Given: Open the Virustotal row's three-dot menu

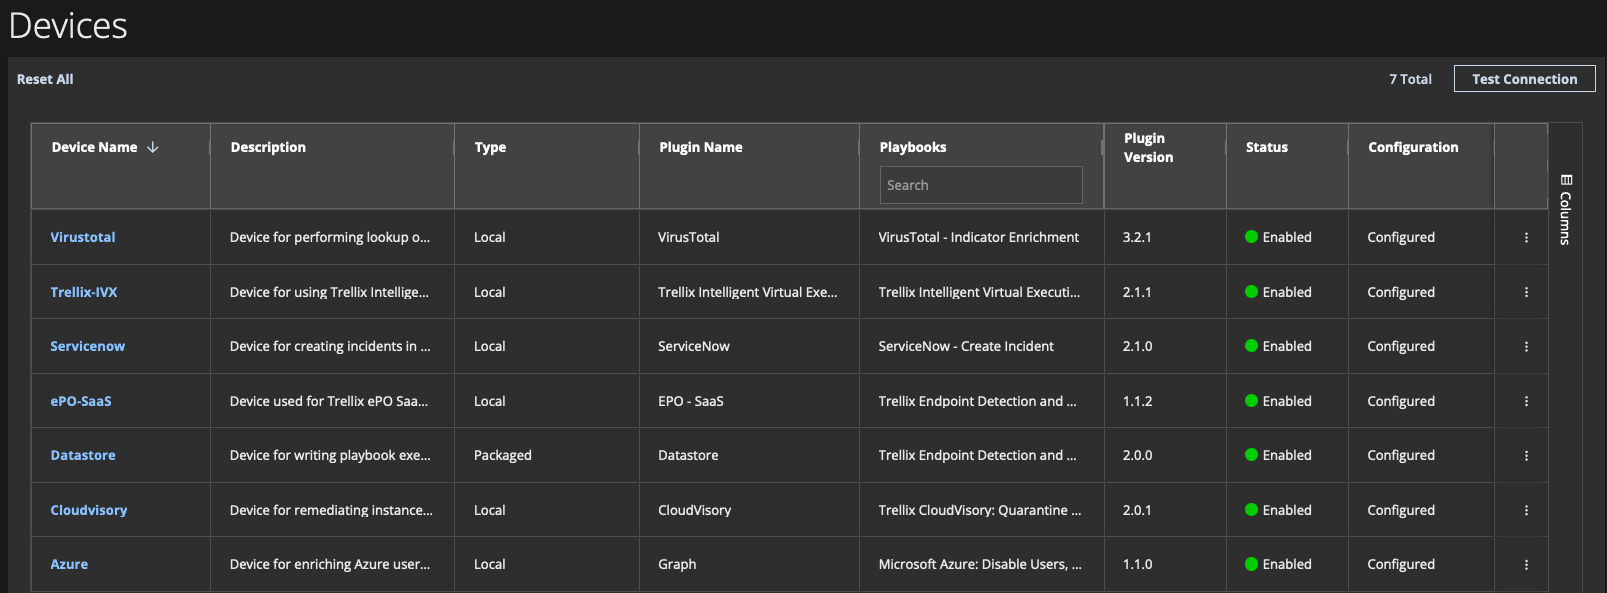Looking at the screenshot, I should tap(1526, 238).
